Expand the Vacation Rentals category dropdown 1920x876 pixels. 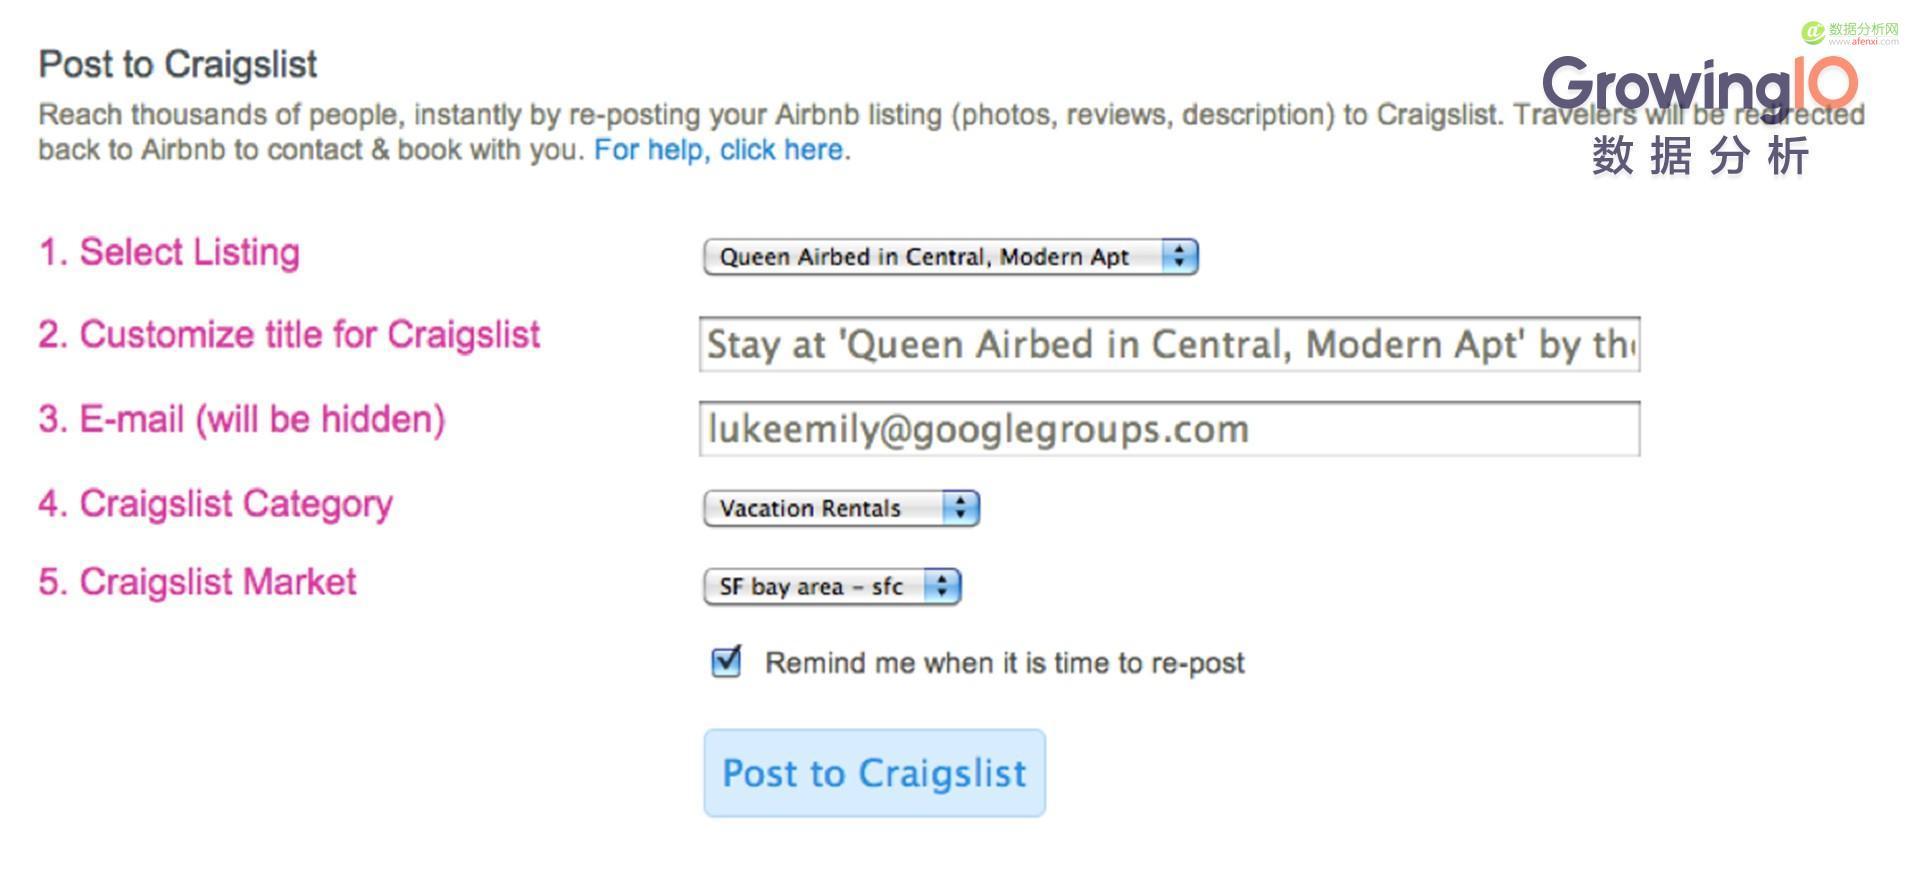click(x=841, y=508)
